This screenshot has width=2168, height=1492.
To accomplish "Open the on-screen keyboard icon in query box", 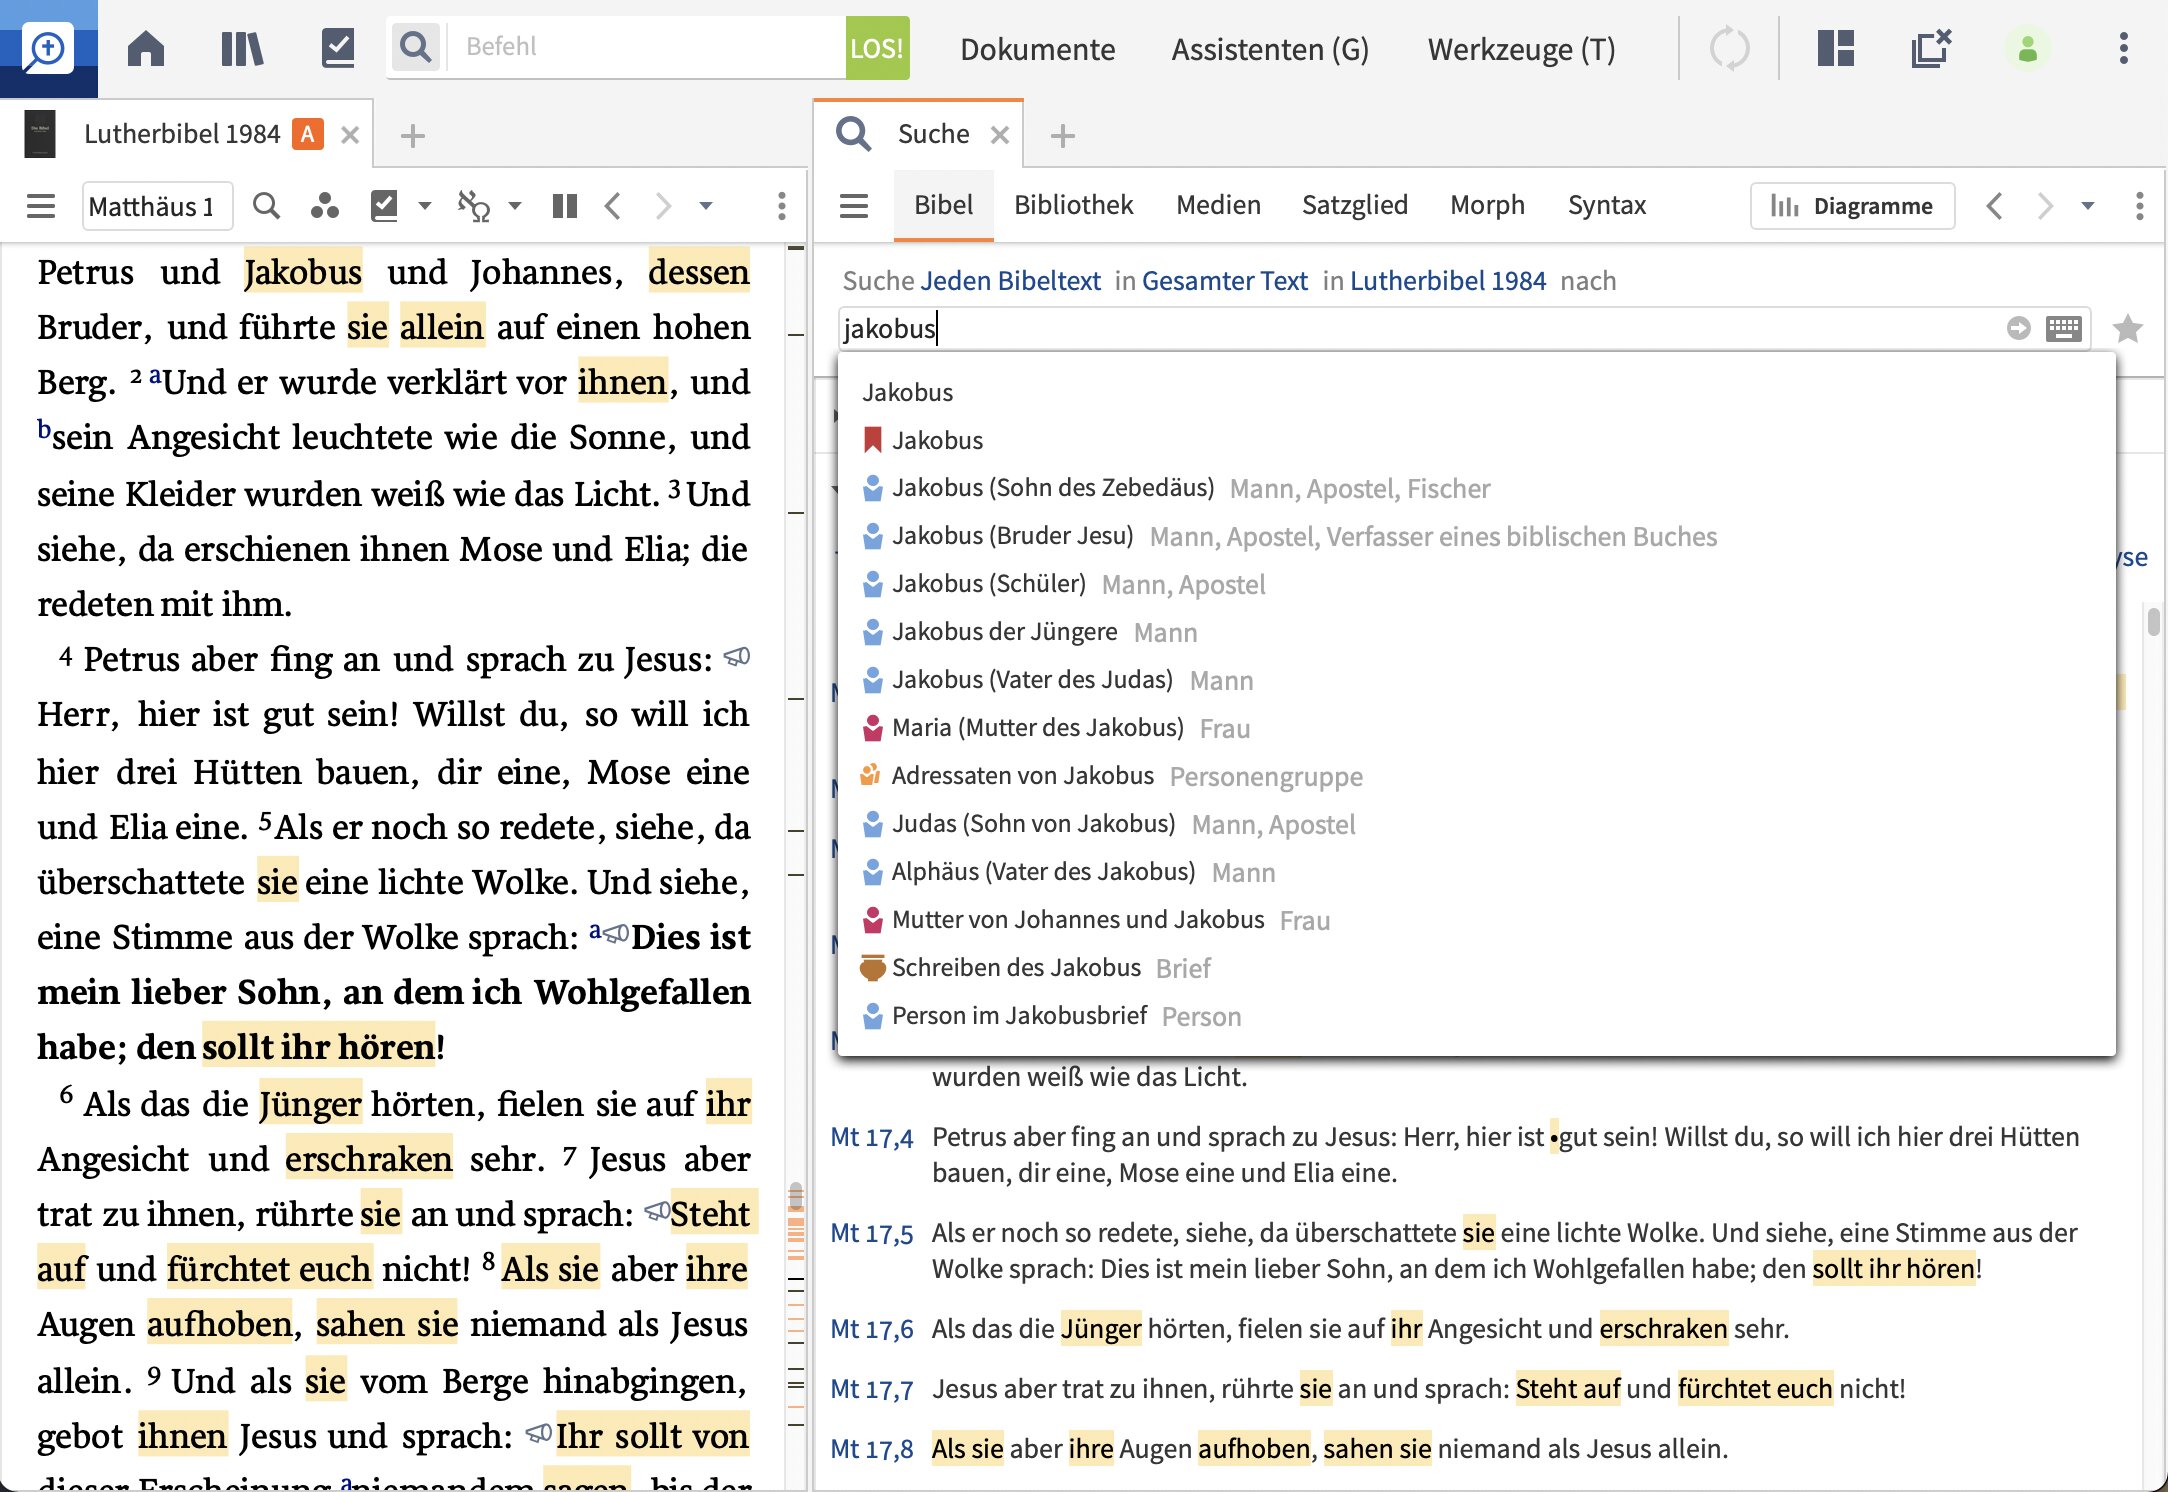I will [2063, 328].
